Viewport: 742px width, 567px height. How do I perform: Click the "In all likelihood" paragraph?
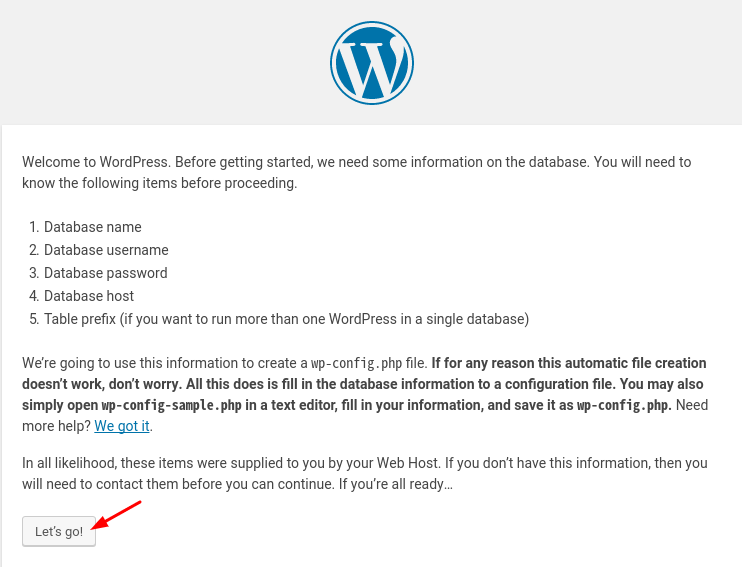coord(364,473)
